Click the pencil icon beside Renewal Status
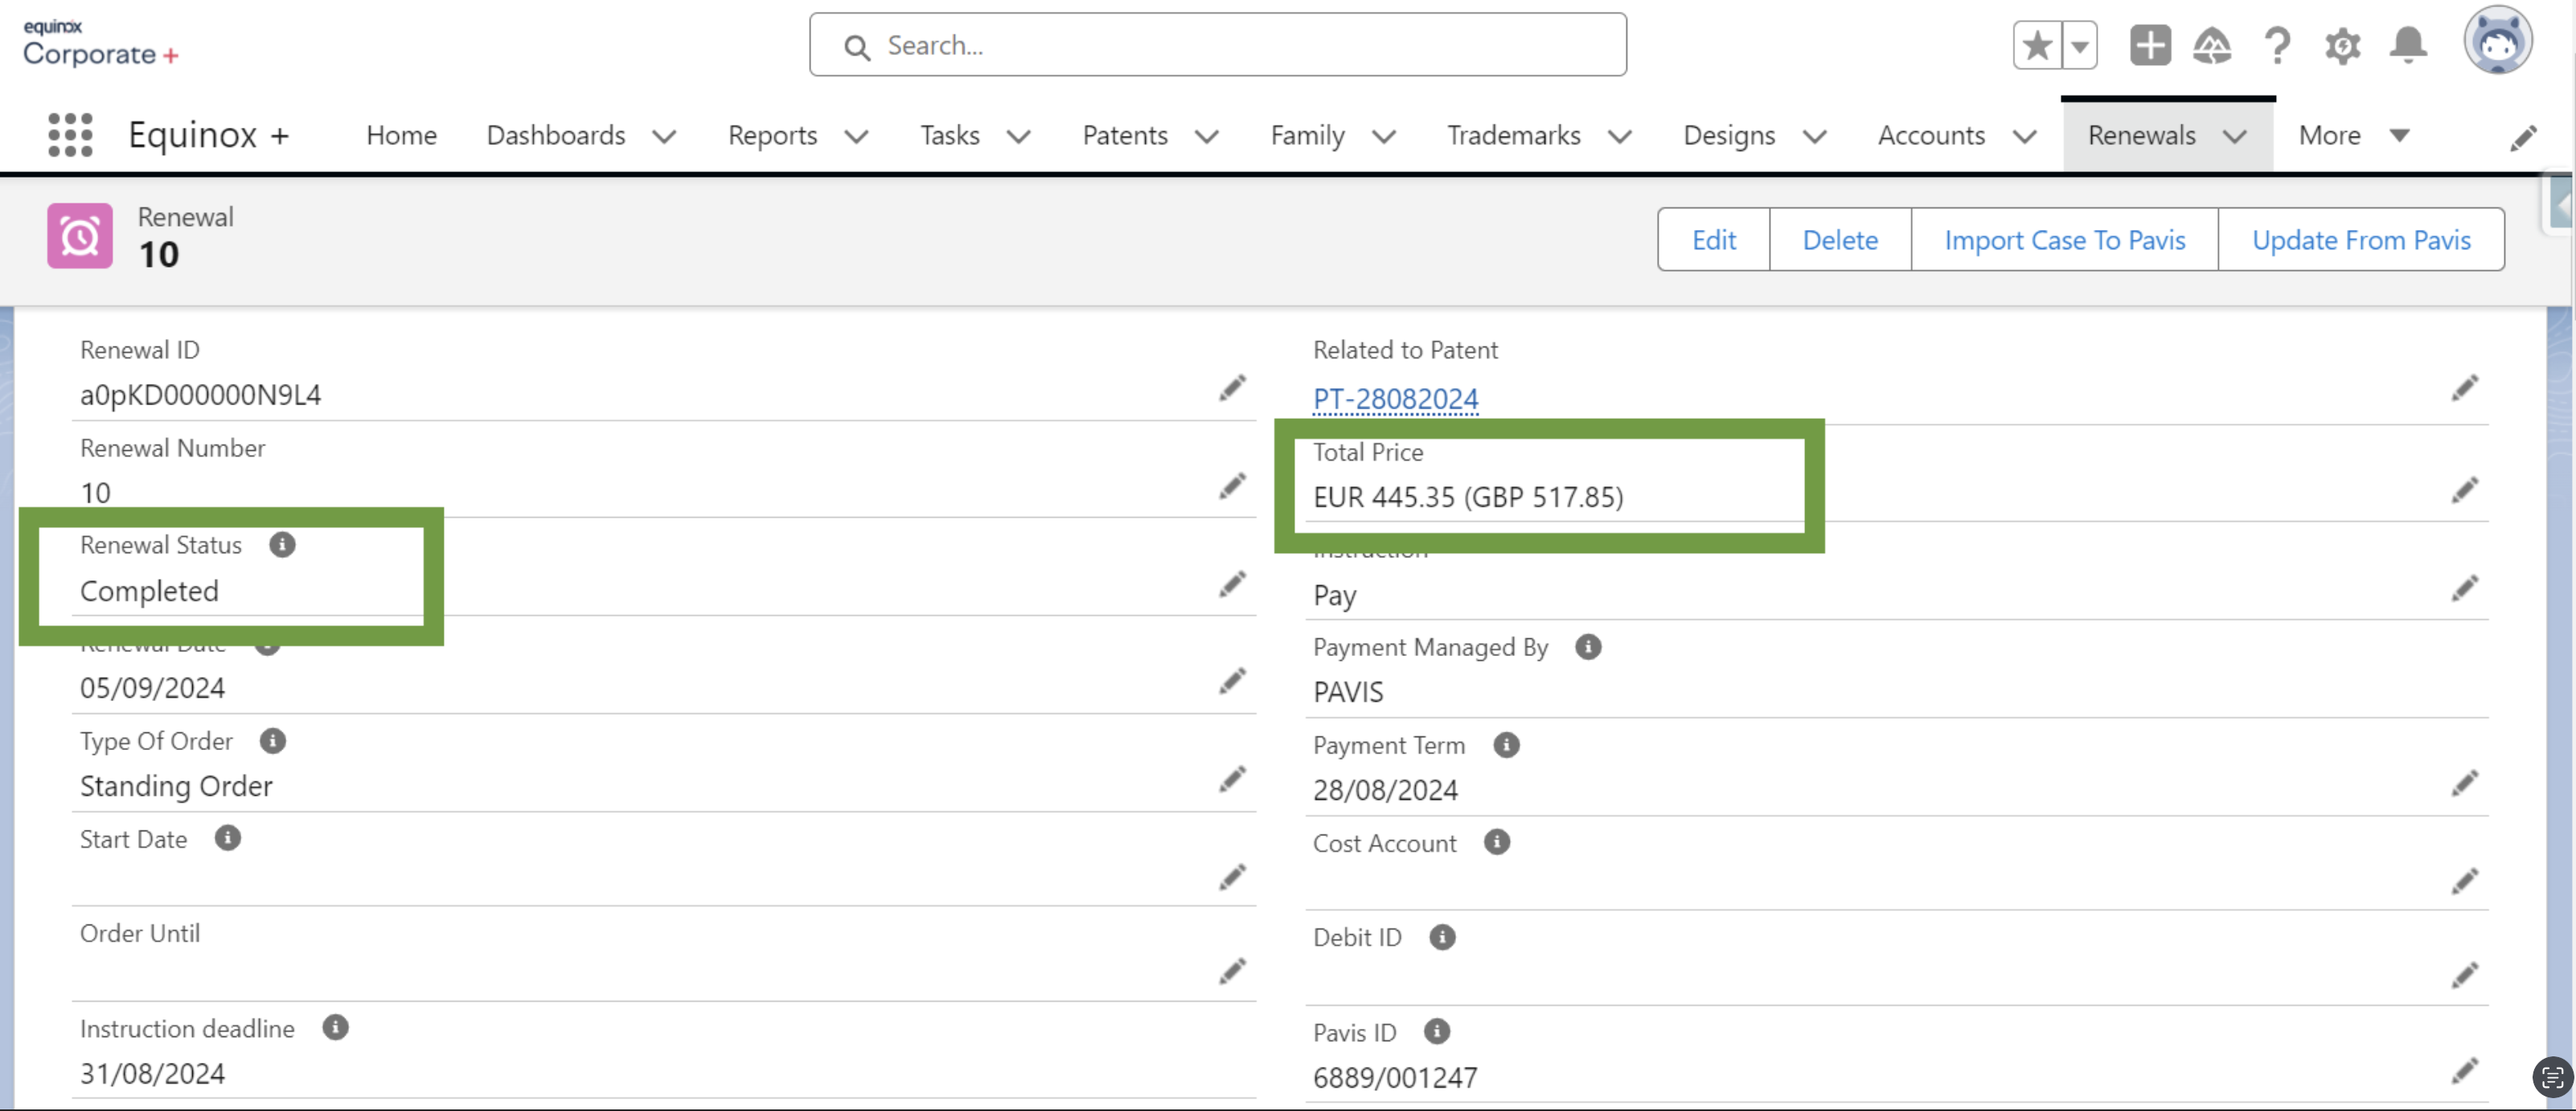This screenshot has width=2576, height=1111. point(1232,584)
